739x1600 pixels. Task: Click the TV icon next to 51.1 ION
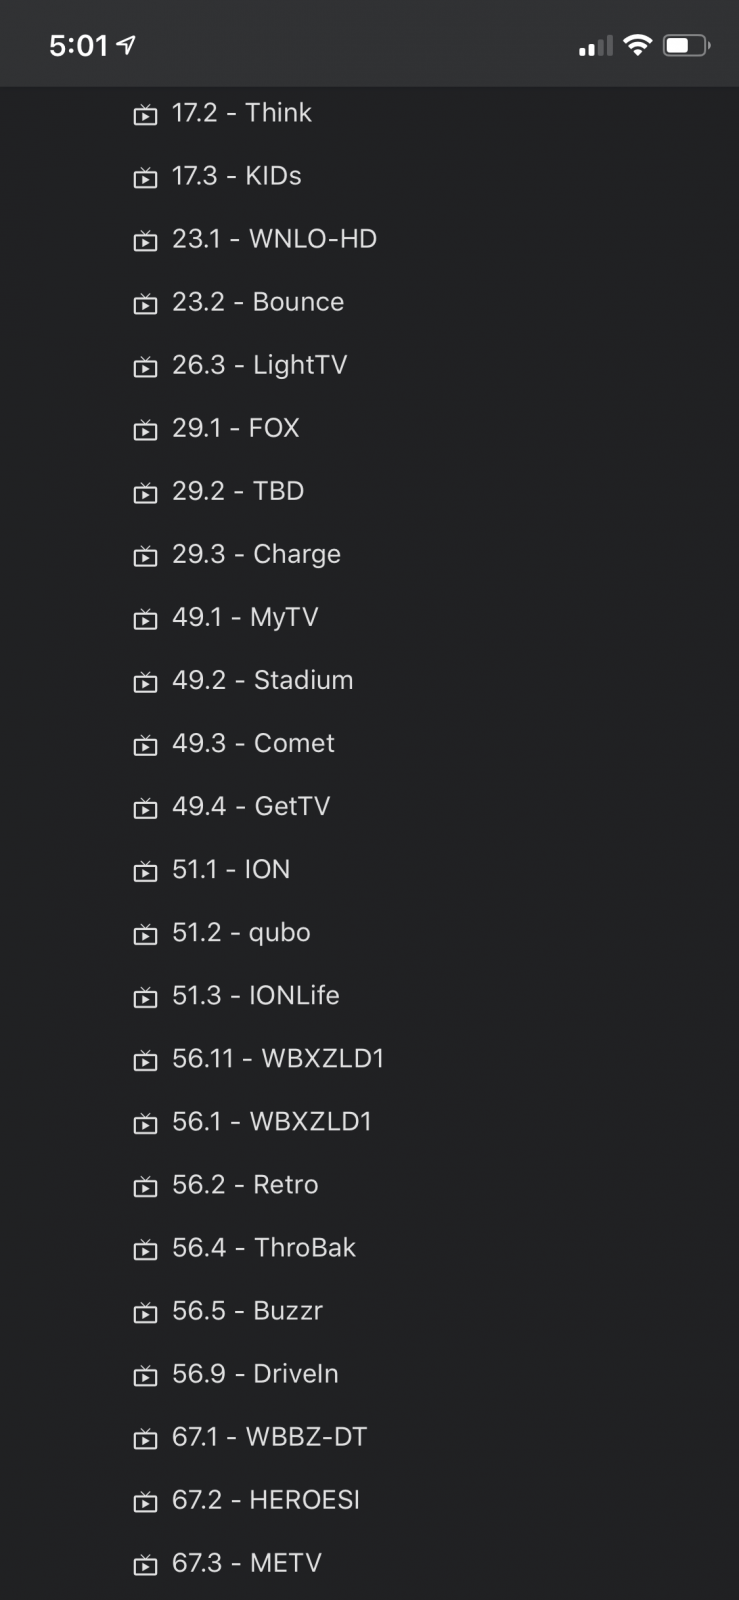point(146,871)
